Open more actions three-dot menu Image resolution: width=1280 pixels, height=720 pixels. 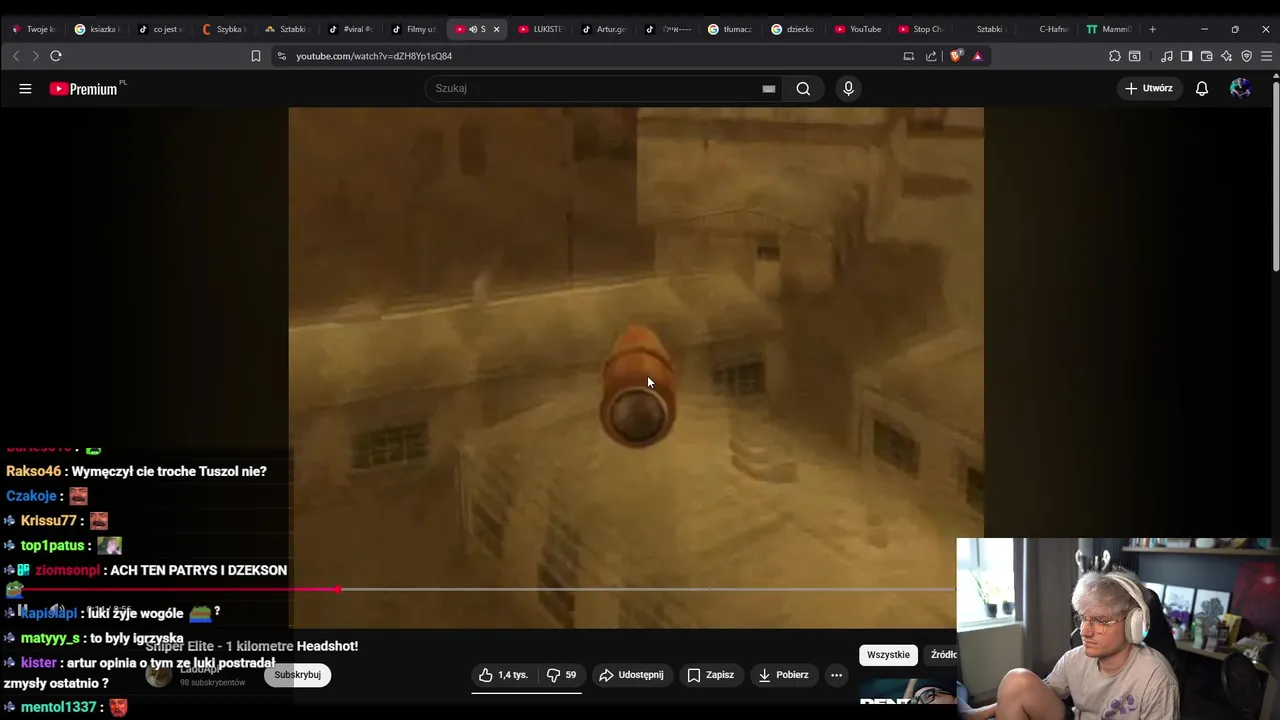(x=836, y=675)
